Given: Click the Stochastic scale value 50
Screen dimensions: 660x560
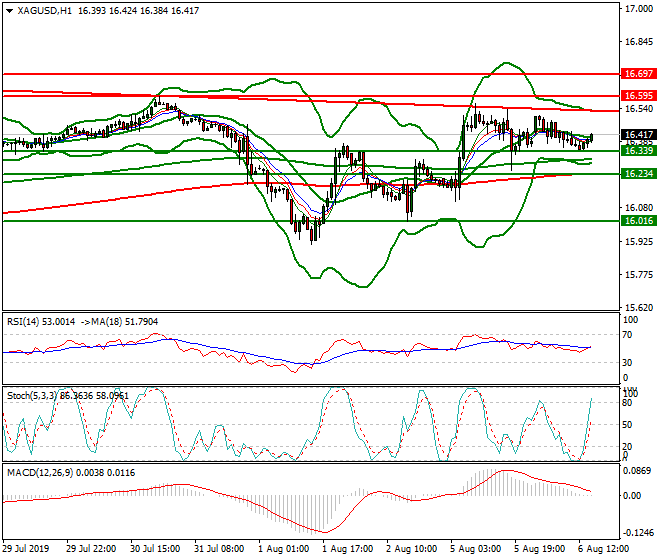Looking at the screenshot, I should (627, 425).
